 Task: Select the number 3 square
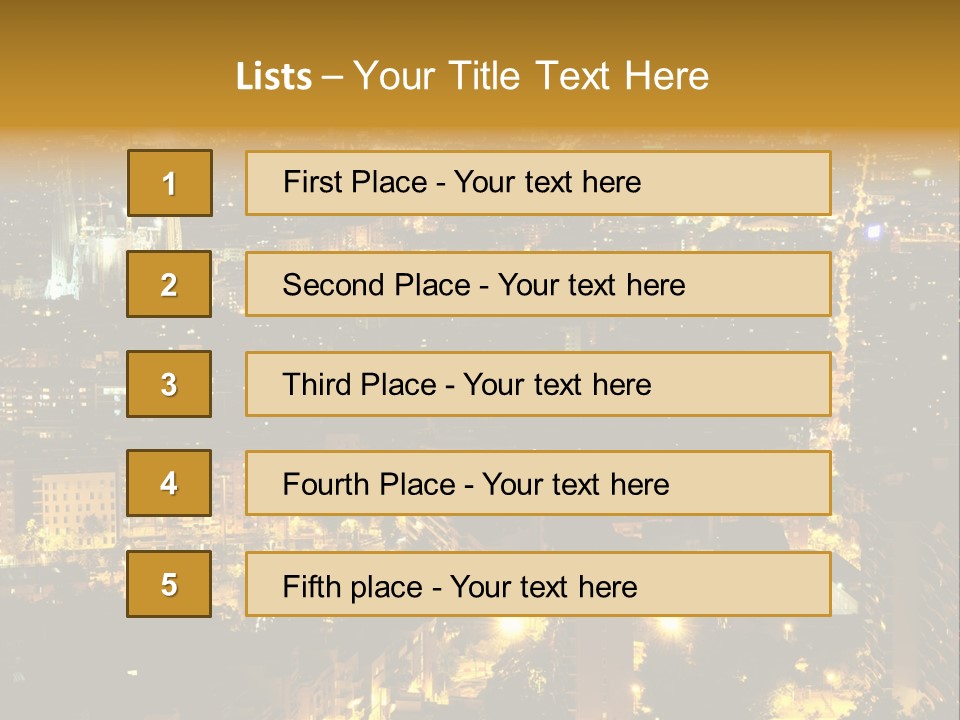[169, 384]
